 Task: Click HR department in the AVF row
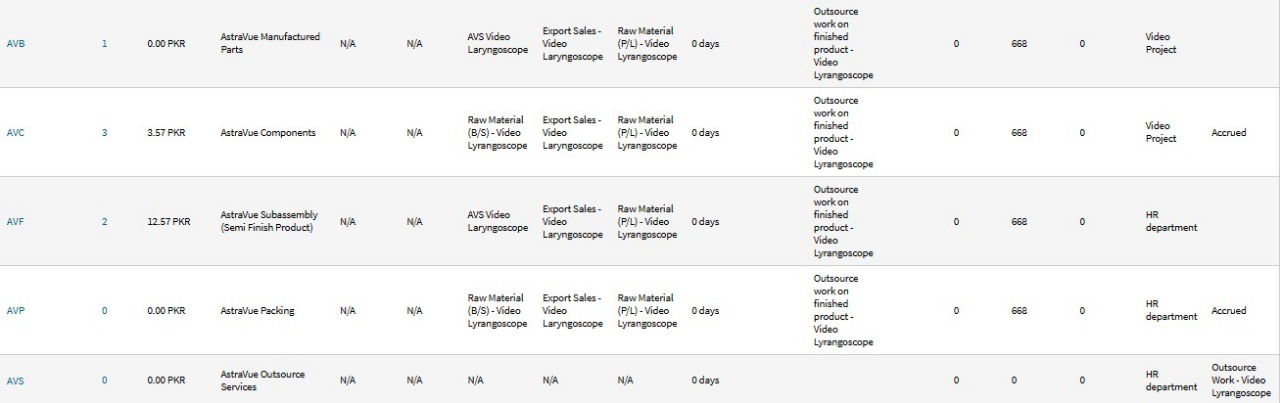pyautogui.click(x=1170, y=222)
